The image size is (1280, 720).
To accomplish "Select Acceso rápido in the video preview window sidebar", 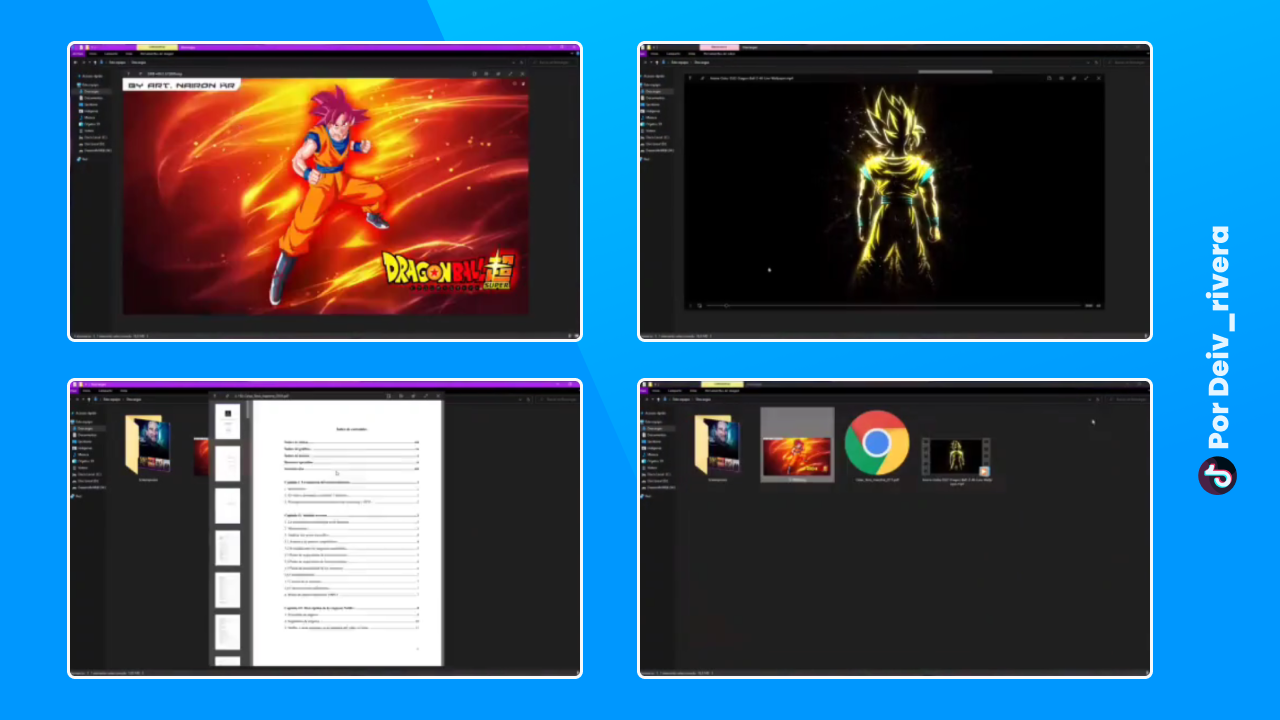I will [x=652, y=76].
